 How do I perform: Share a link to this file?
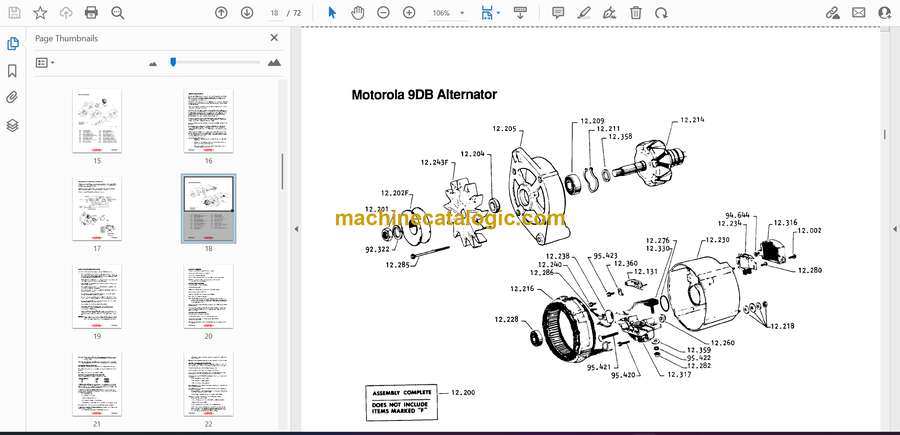pos(832,13)
